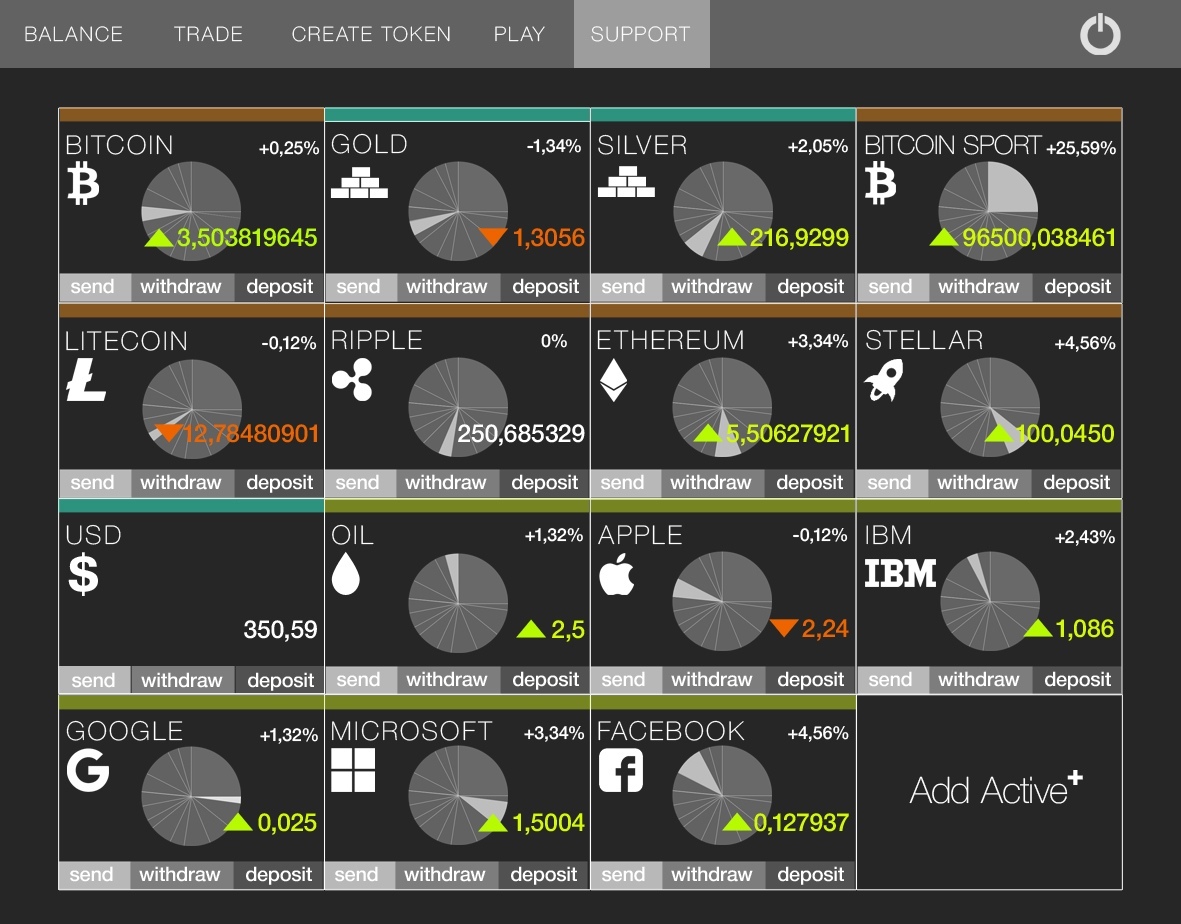The height and width of the screenshot is (924, 1181).
Task: Click the green up arrow in Google card
Action: [x=238, y=822]
